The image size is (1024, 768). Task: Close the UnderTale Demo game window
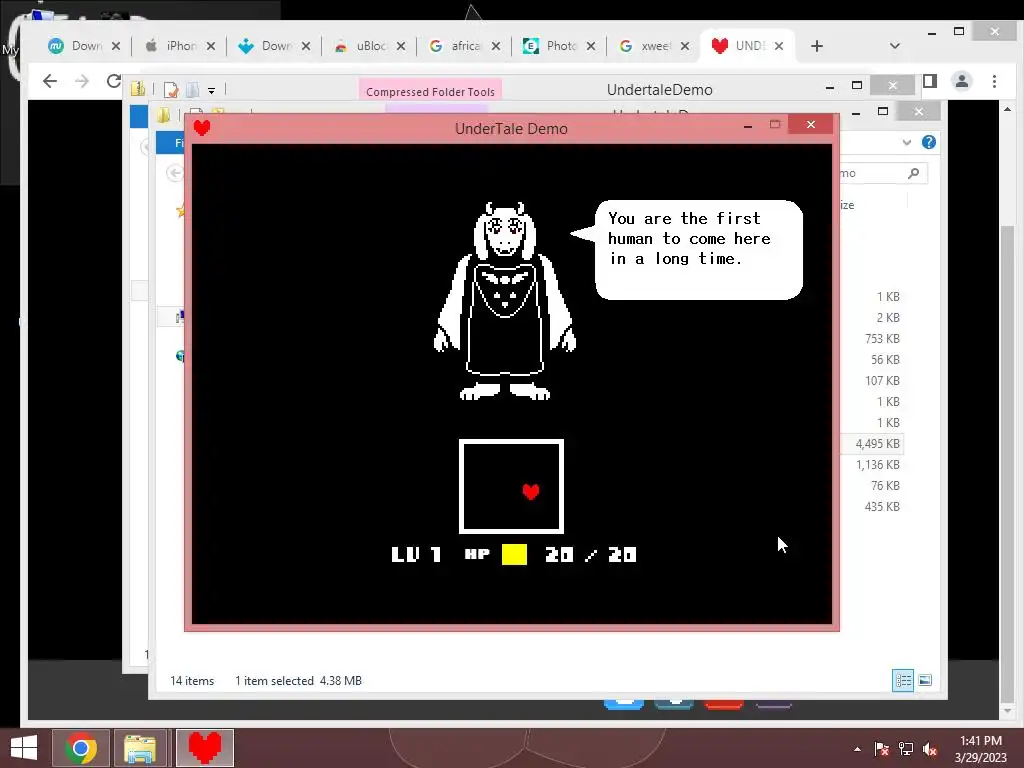coord(810,124)
